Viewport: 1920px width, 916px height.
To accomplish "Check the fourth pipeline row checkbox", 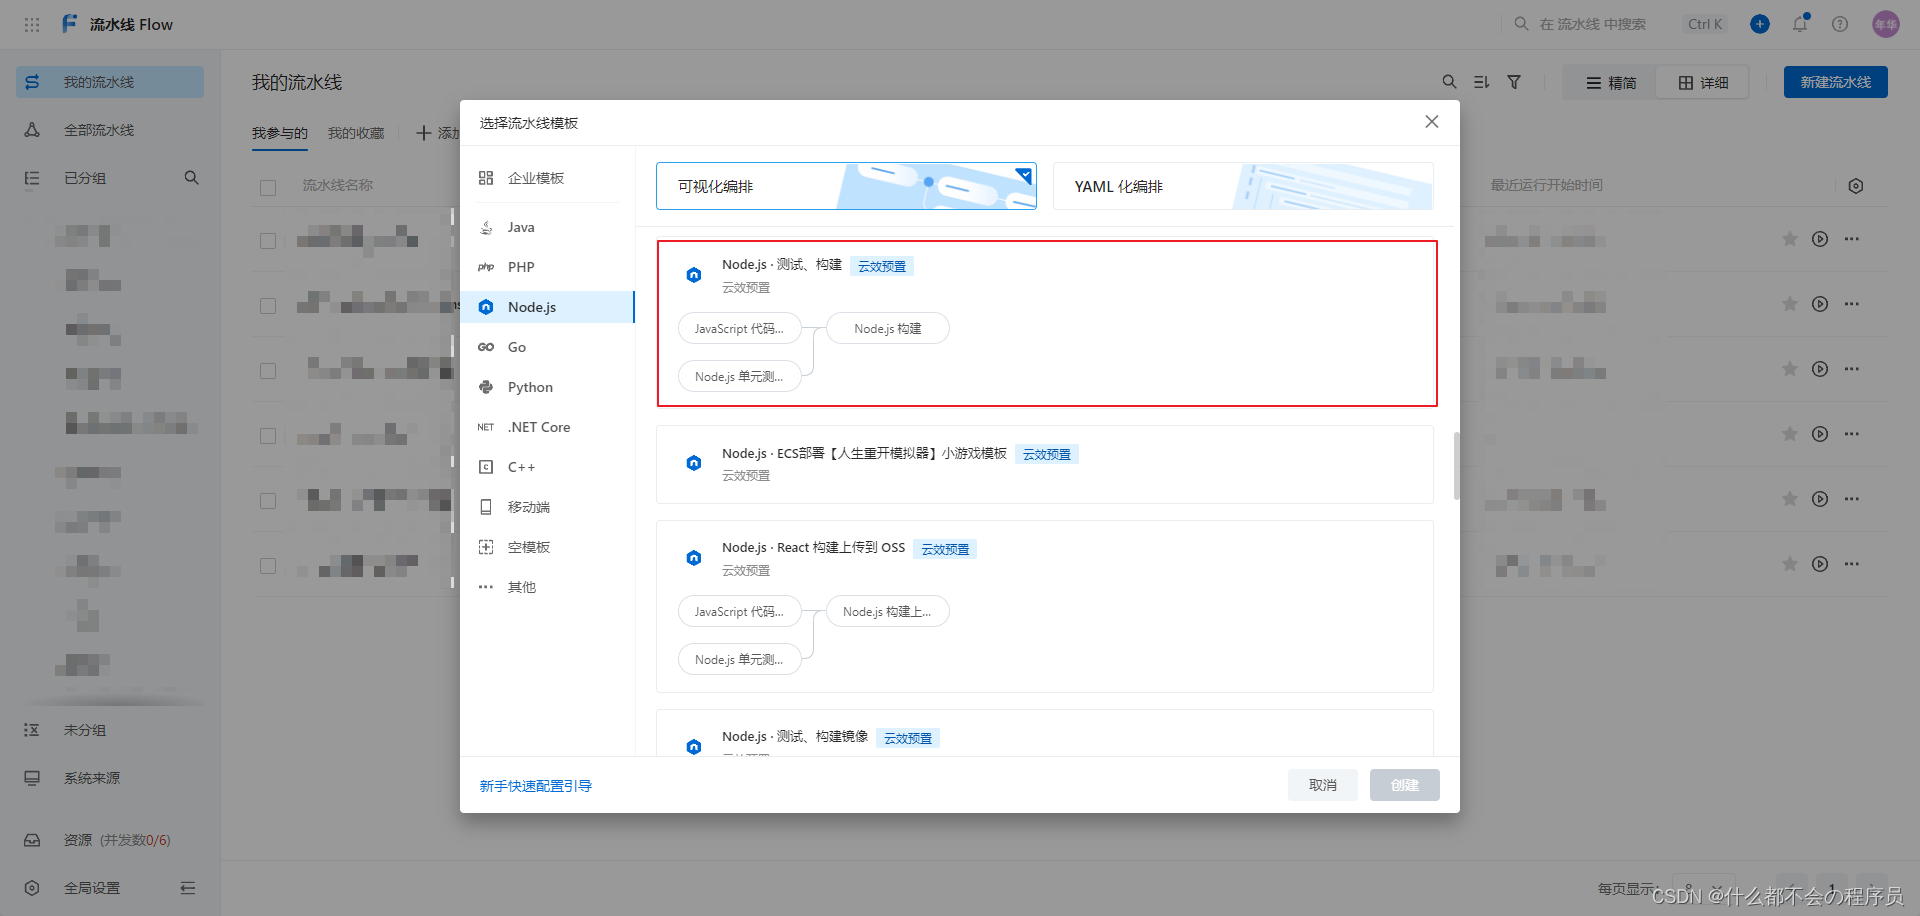I will click(x=268, y=436).
